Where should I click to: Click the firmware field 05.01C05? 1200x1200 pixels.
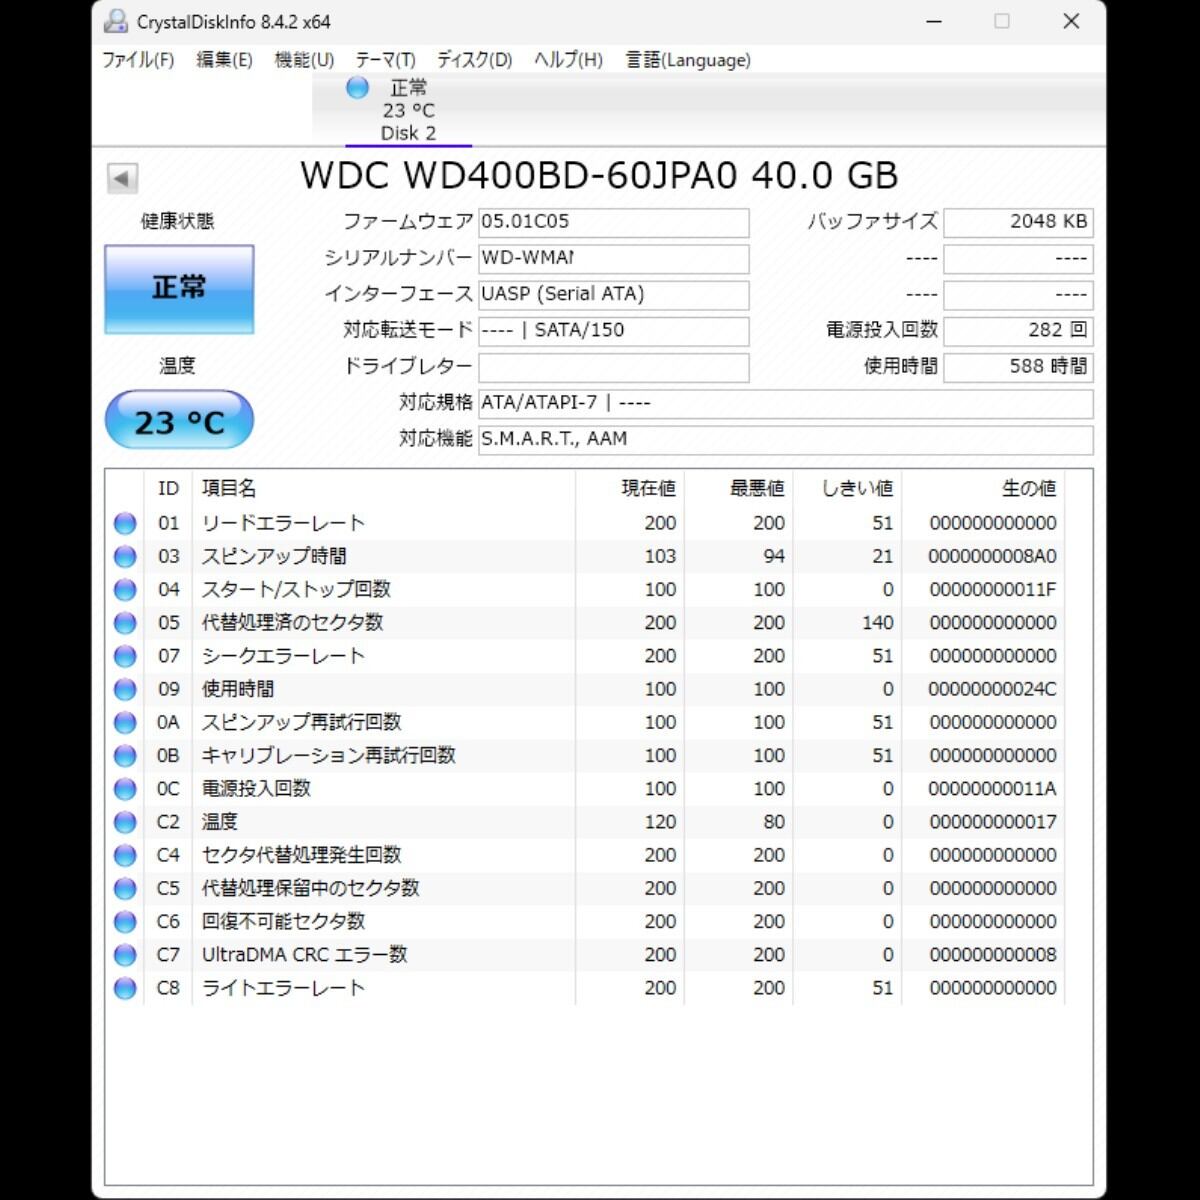pos(614,222)
